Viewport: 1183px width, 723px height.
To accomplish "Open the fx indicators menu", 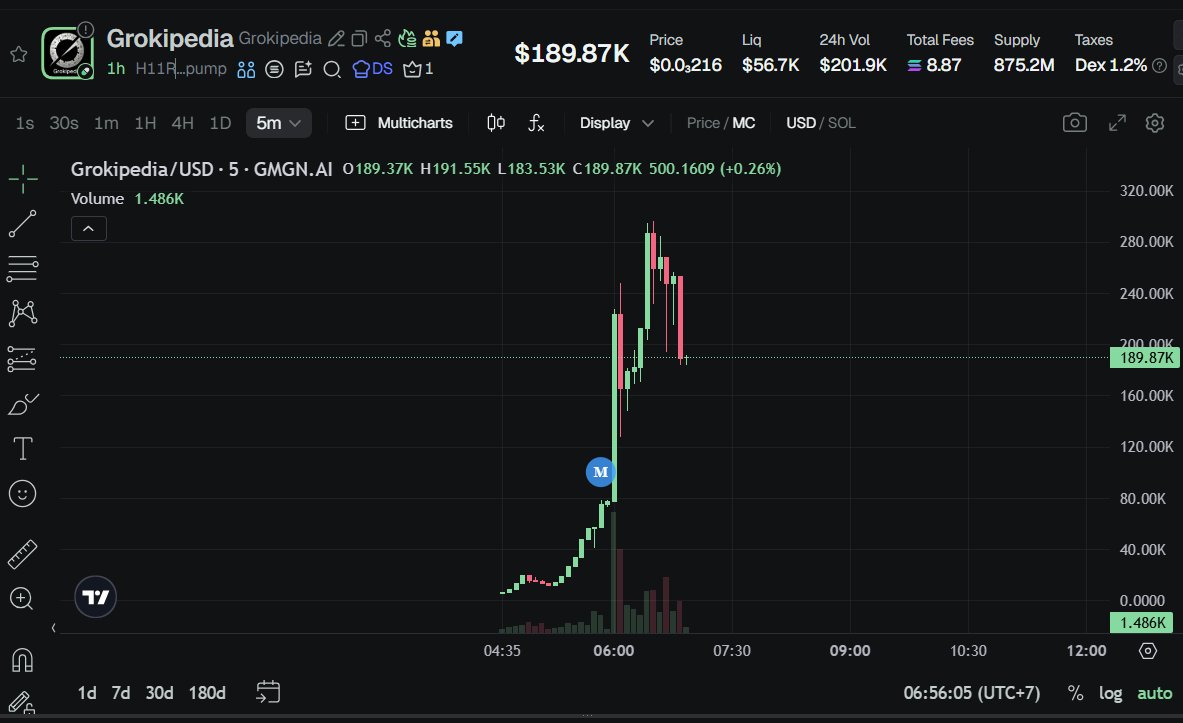I will coord(536,123).
